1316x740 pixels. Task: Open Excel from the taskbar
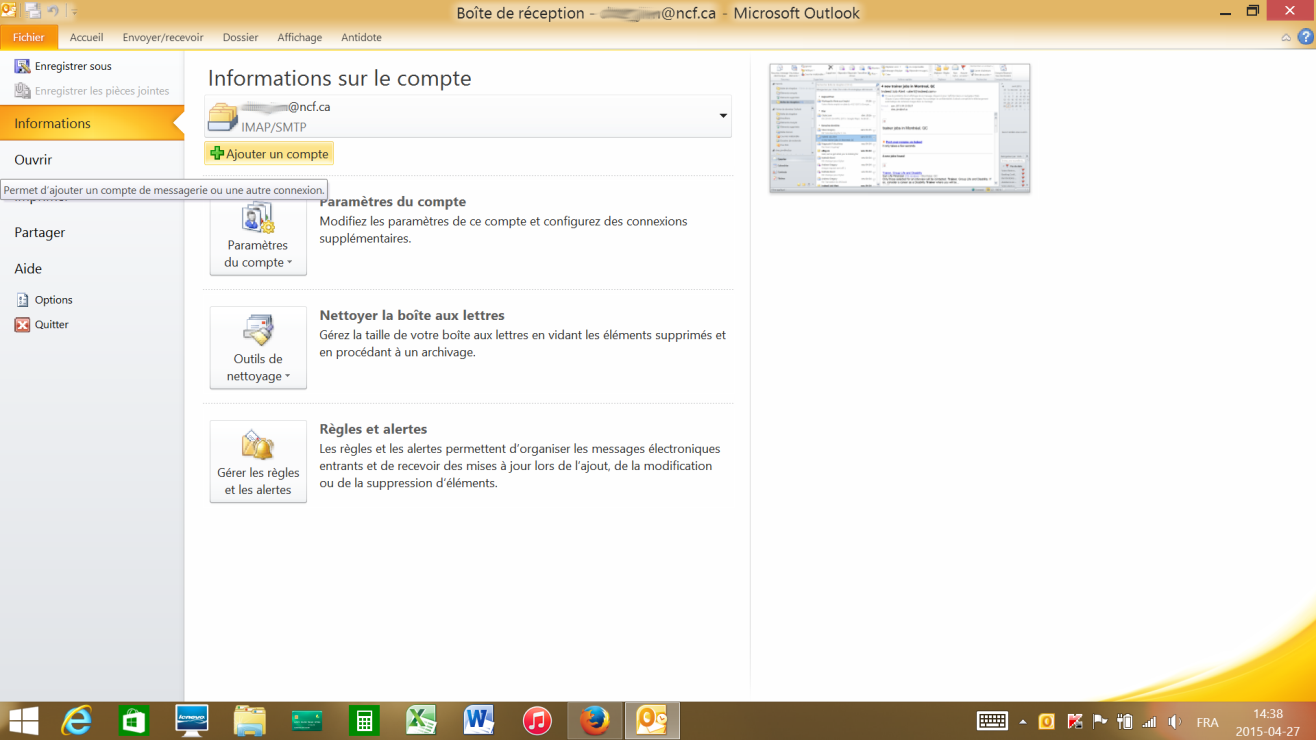click(422, 720)
